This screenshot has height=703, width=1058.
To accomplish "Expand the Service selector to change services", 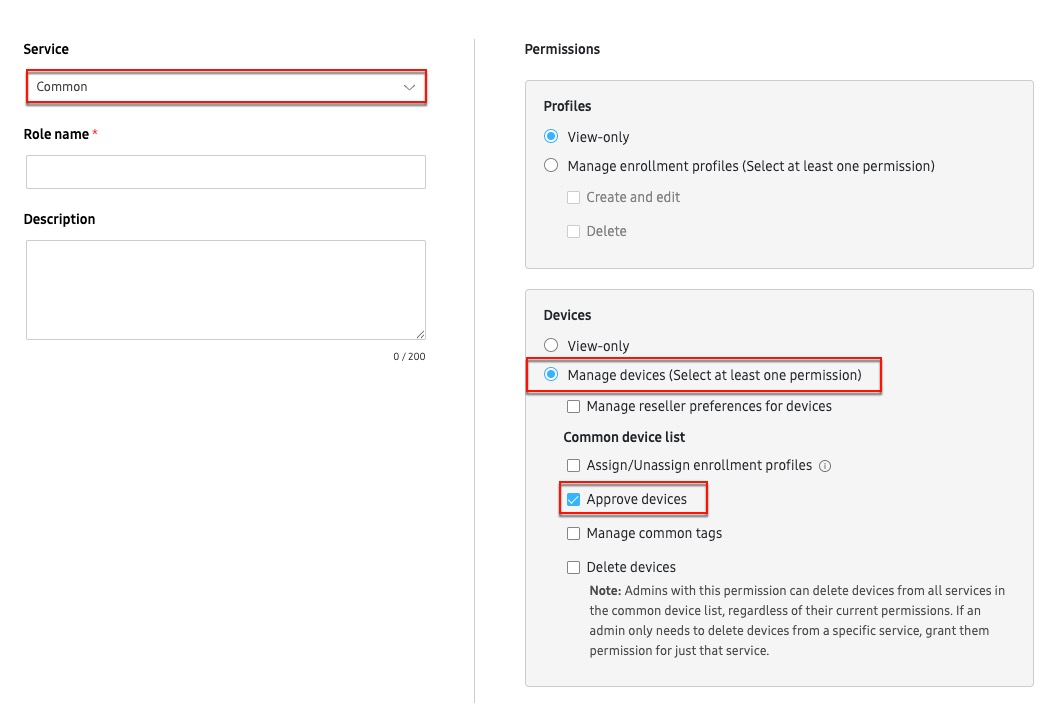I will click(x=225, y=87).
